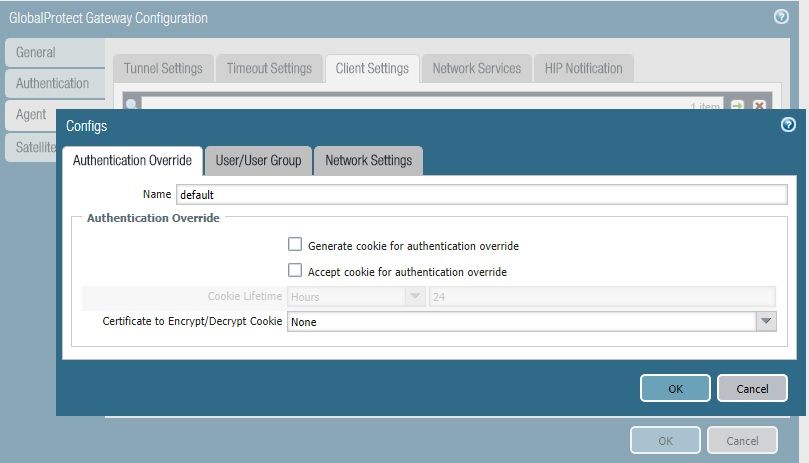Open the Cookie Lifetime Hours dropdown
Image resolution: width=809 pixels, height=463 pixels.
[415, 296]
